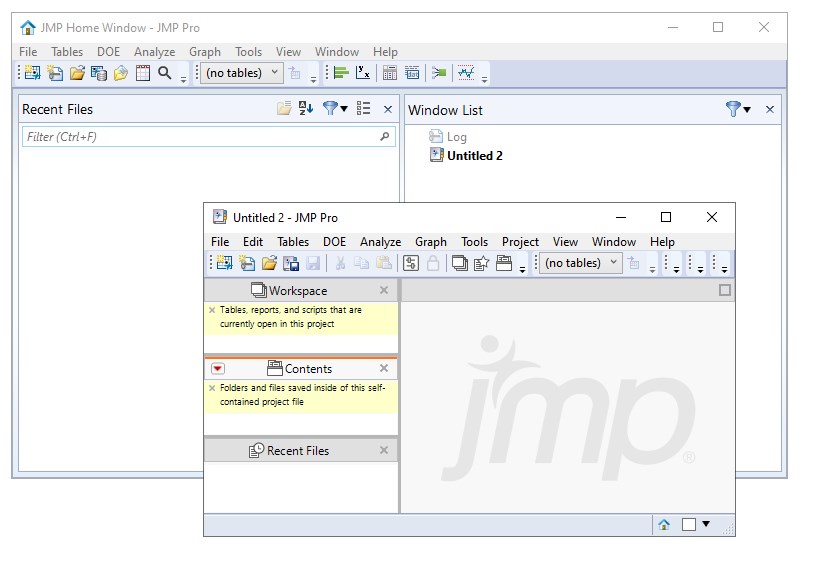The width and height of the screenshot is (832, 564).
Task: Click the project settings sliders icon in Untitled 2
Action: tap(411, 263)
